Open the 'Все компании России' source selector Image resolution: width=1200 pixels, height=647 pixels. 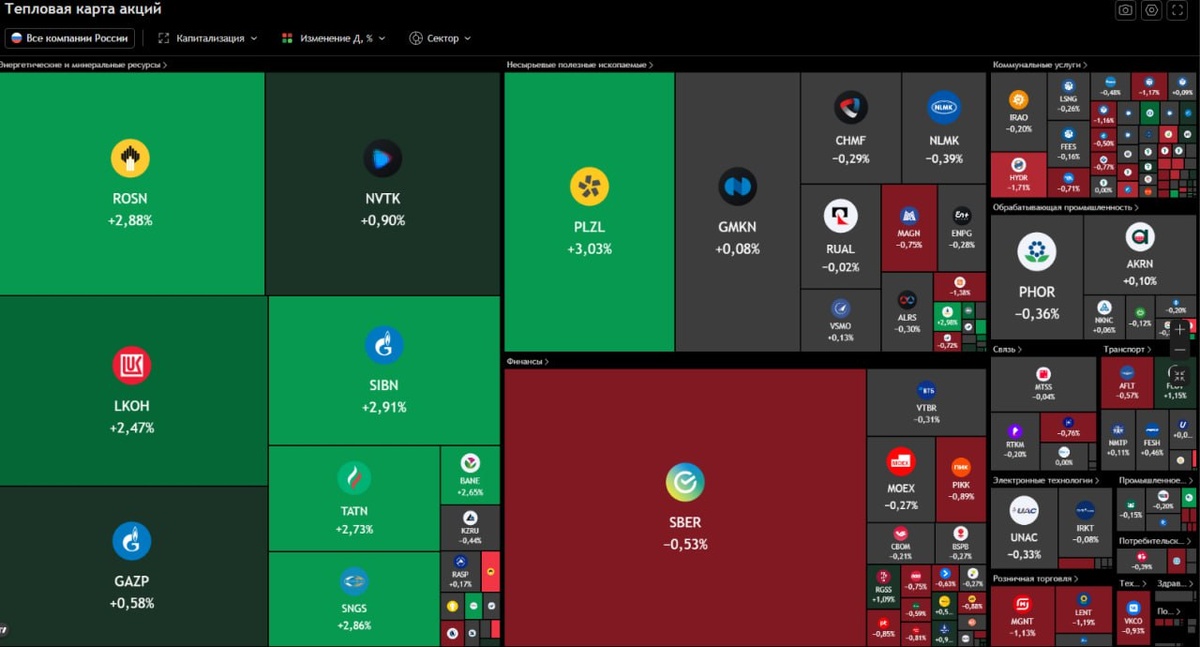(70, 38)
